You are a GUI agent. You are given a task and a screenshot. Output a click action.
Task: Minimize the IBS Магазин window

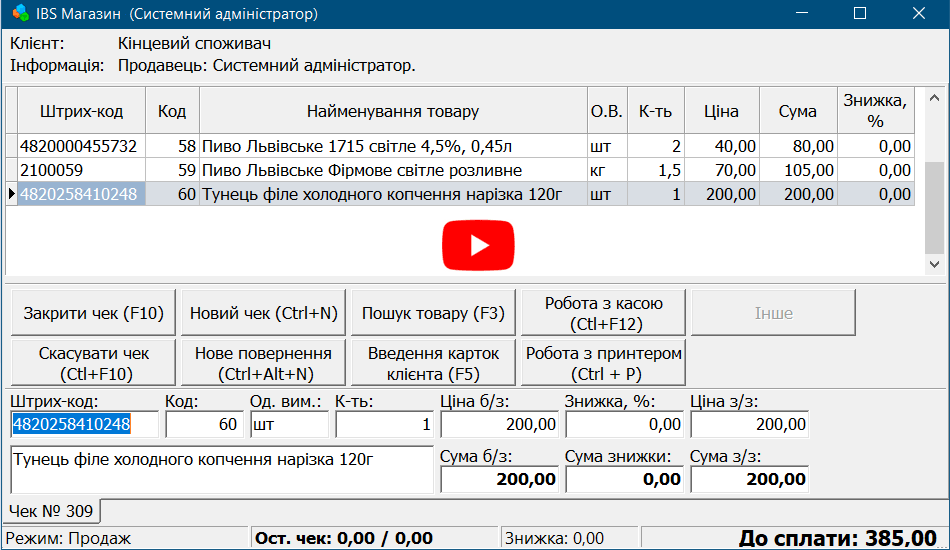(802, 13)
